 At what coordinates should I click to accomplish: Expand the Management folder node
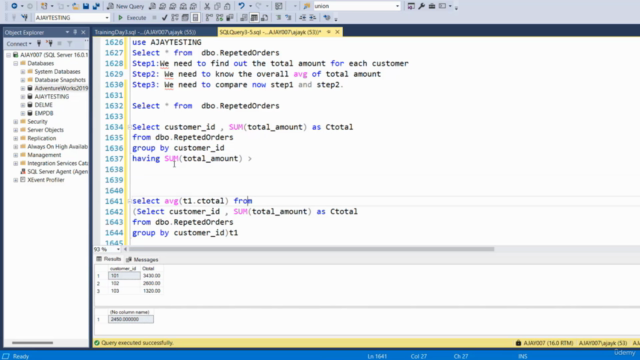click(16, 155)
